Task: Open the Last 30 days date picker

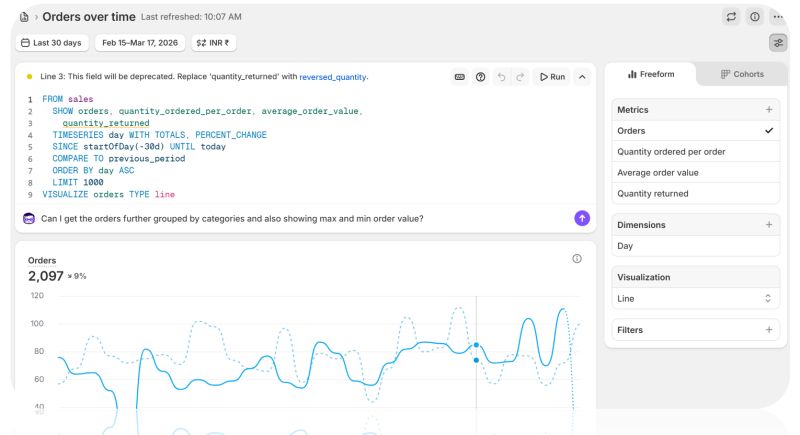Action: [52, 43]
